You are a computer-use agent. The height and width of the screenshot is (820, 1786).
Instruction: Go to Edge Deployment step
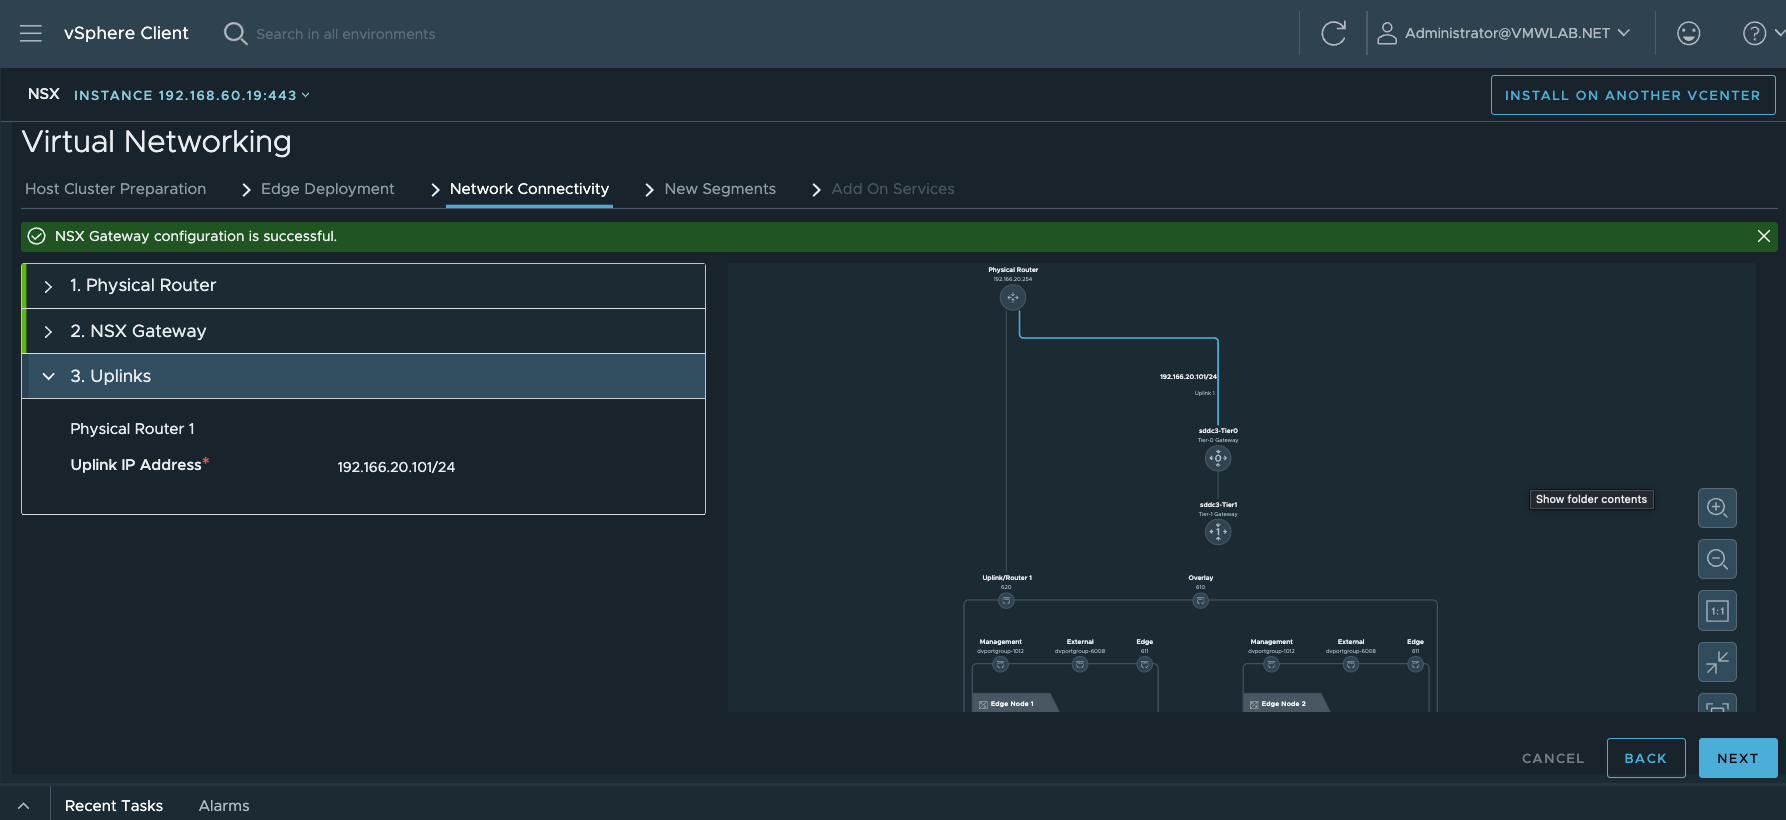pyautogui.click(x=327, y=189)
